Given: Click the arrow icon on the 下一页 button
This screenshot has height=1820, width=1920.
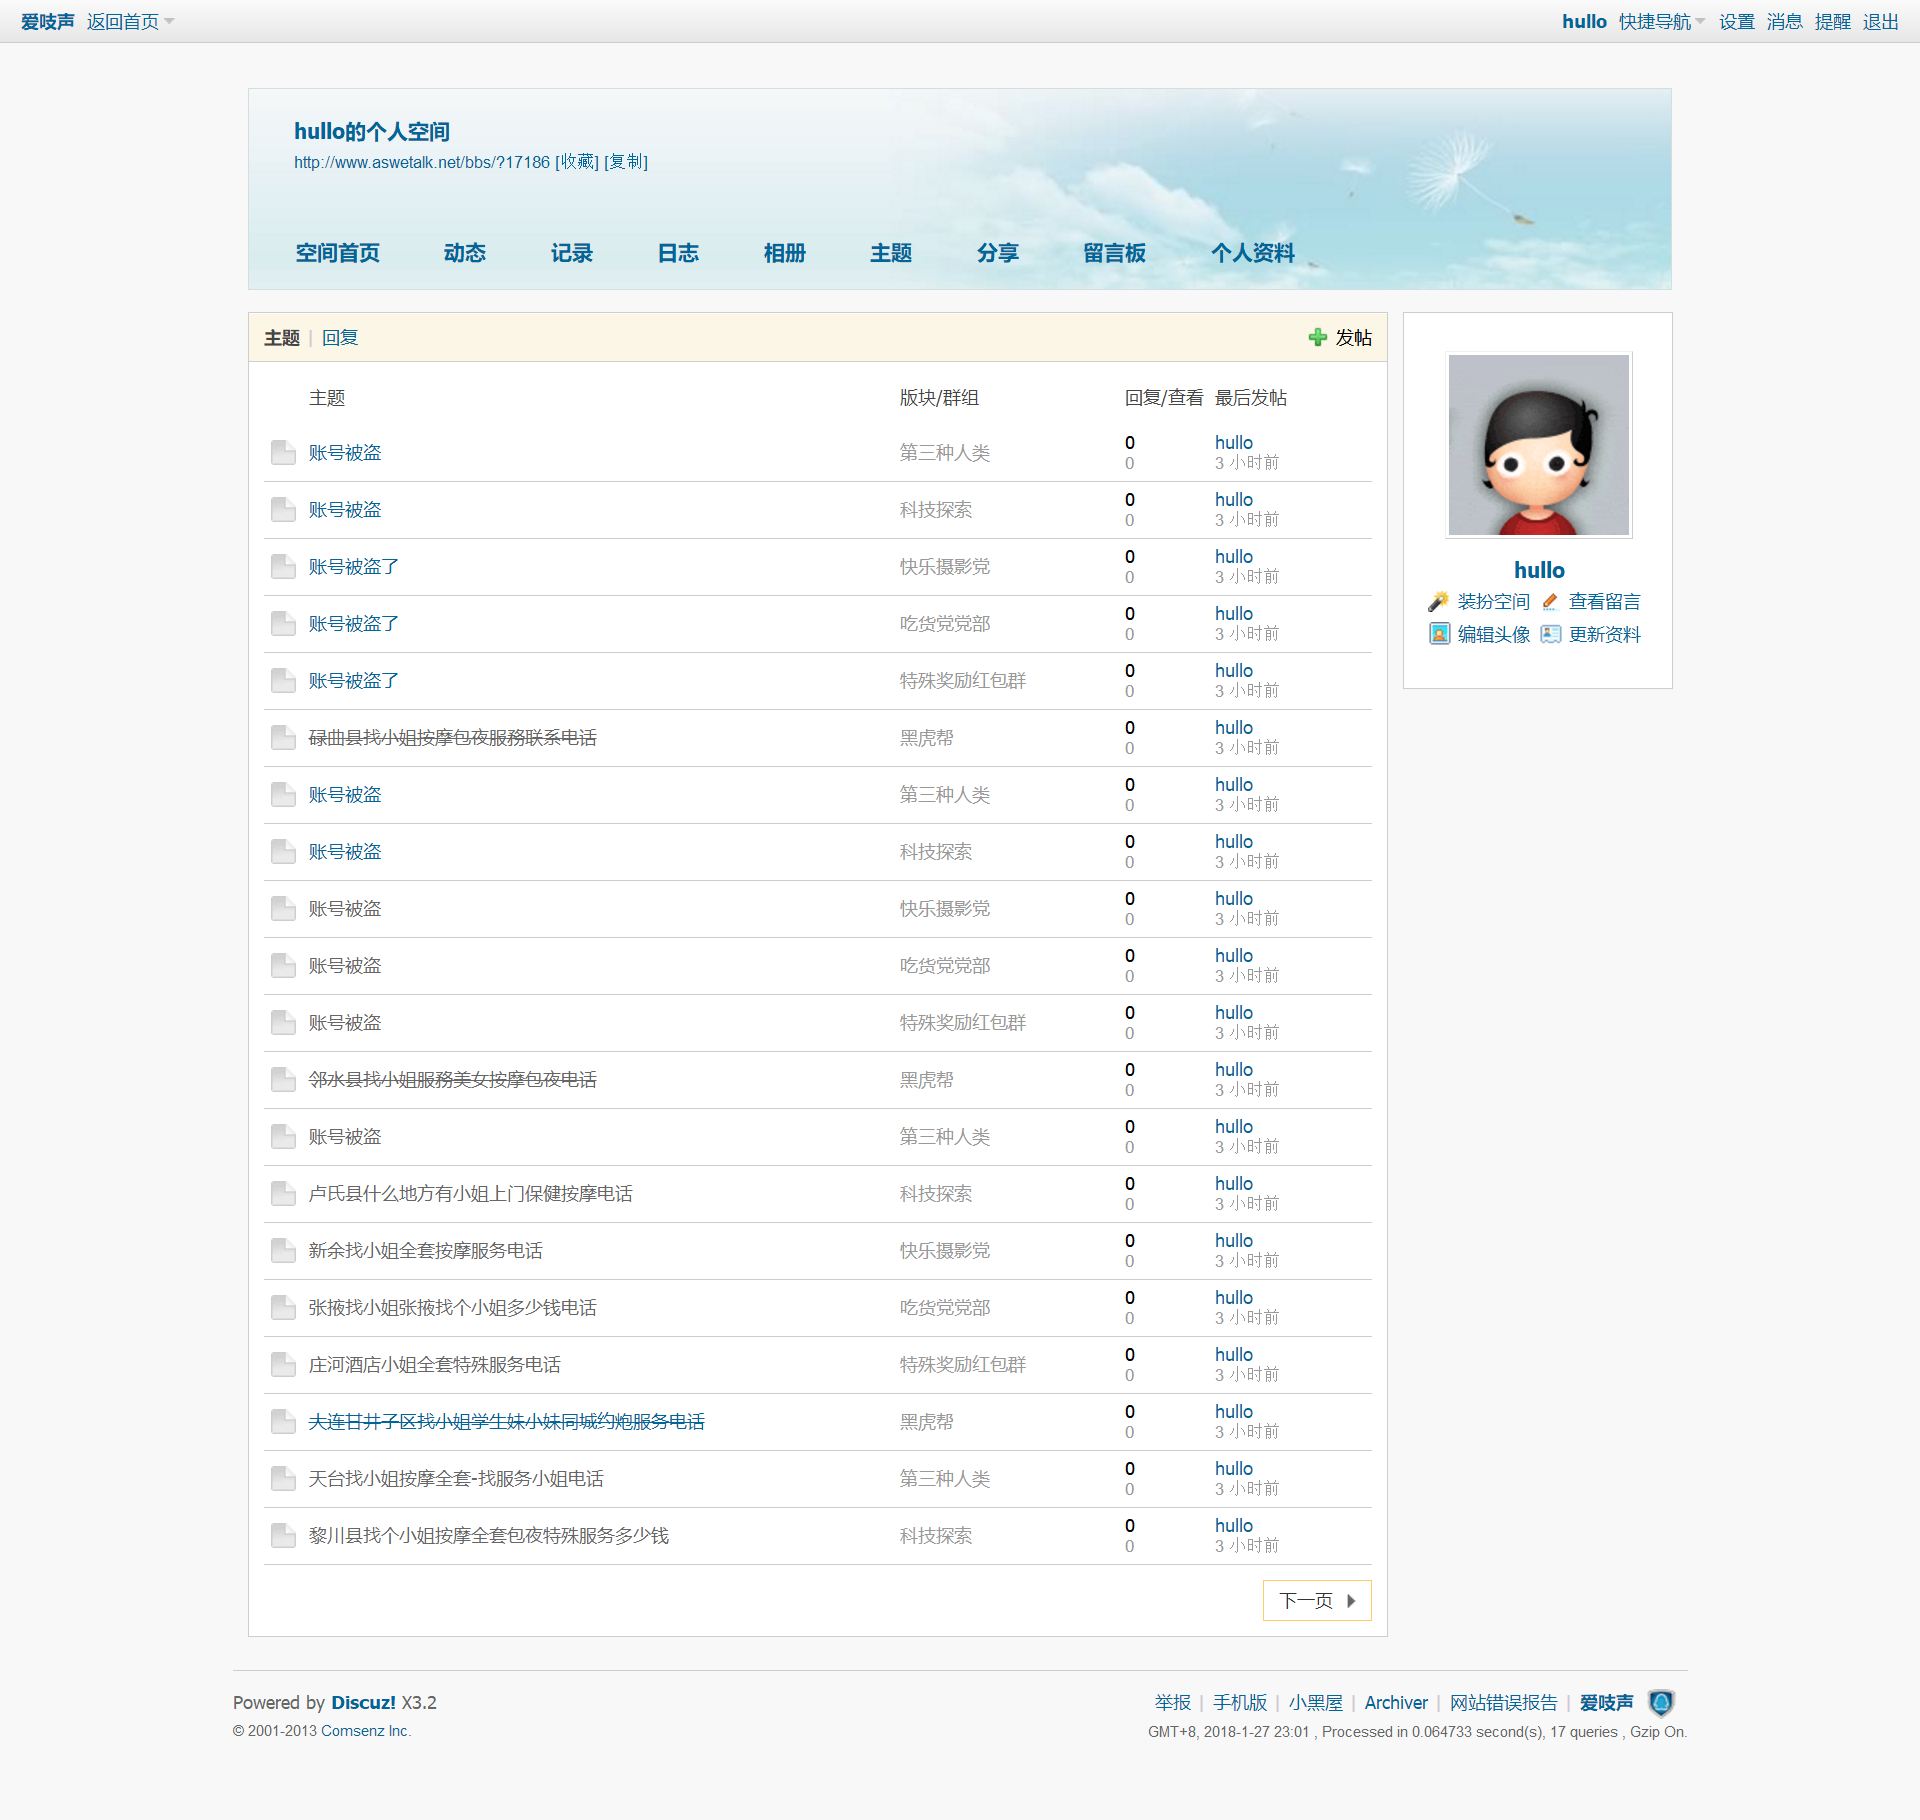Looking at the screenshot, I should tap(1351, 1601).
